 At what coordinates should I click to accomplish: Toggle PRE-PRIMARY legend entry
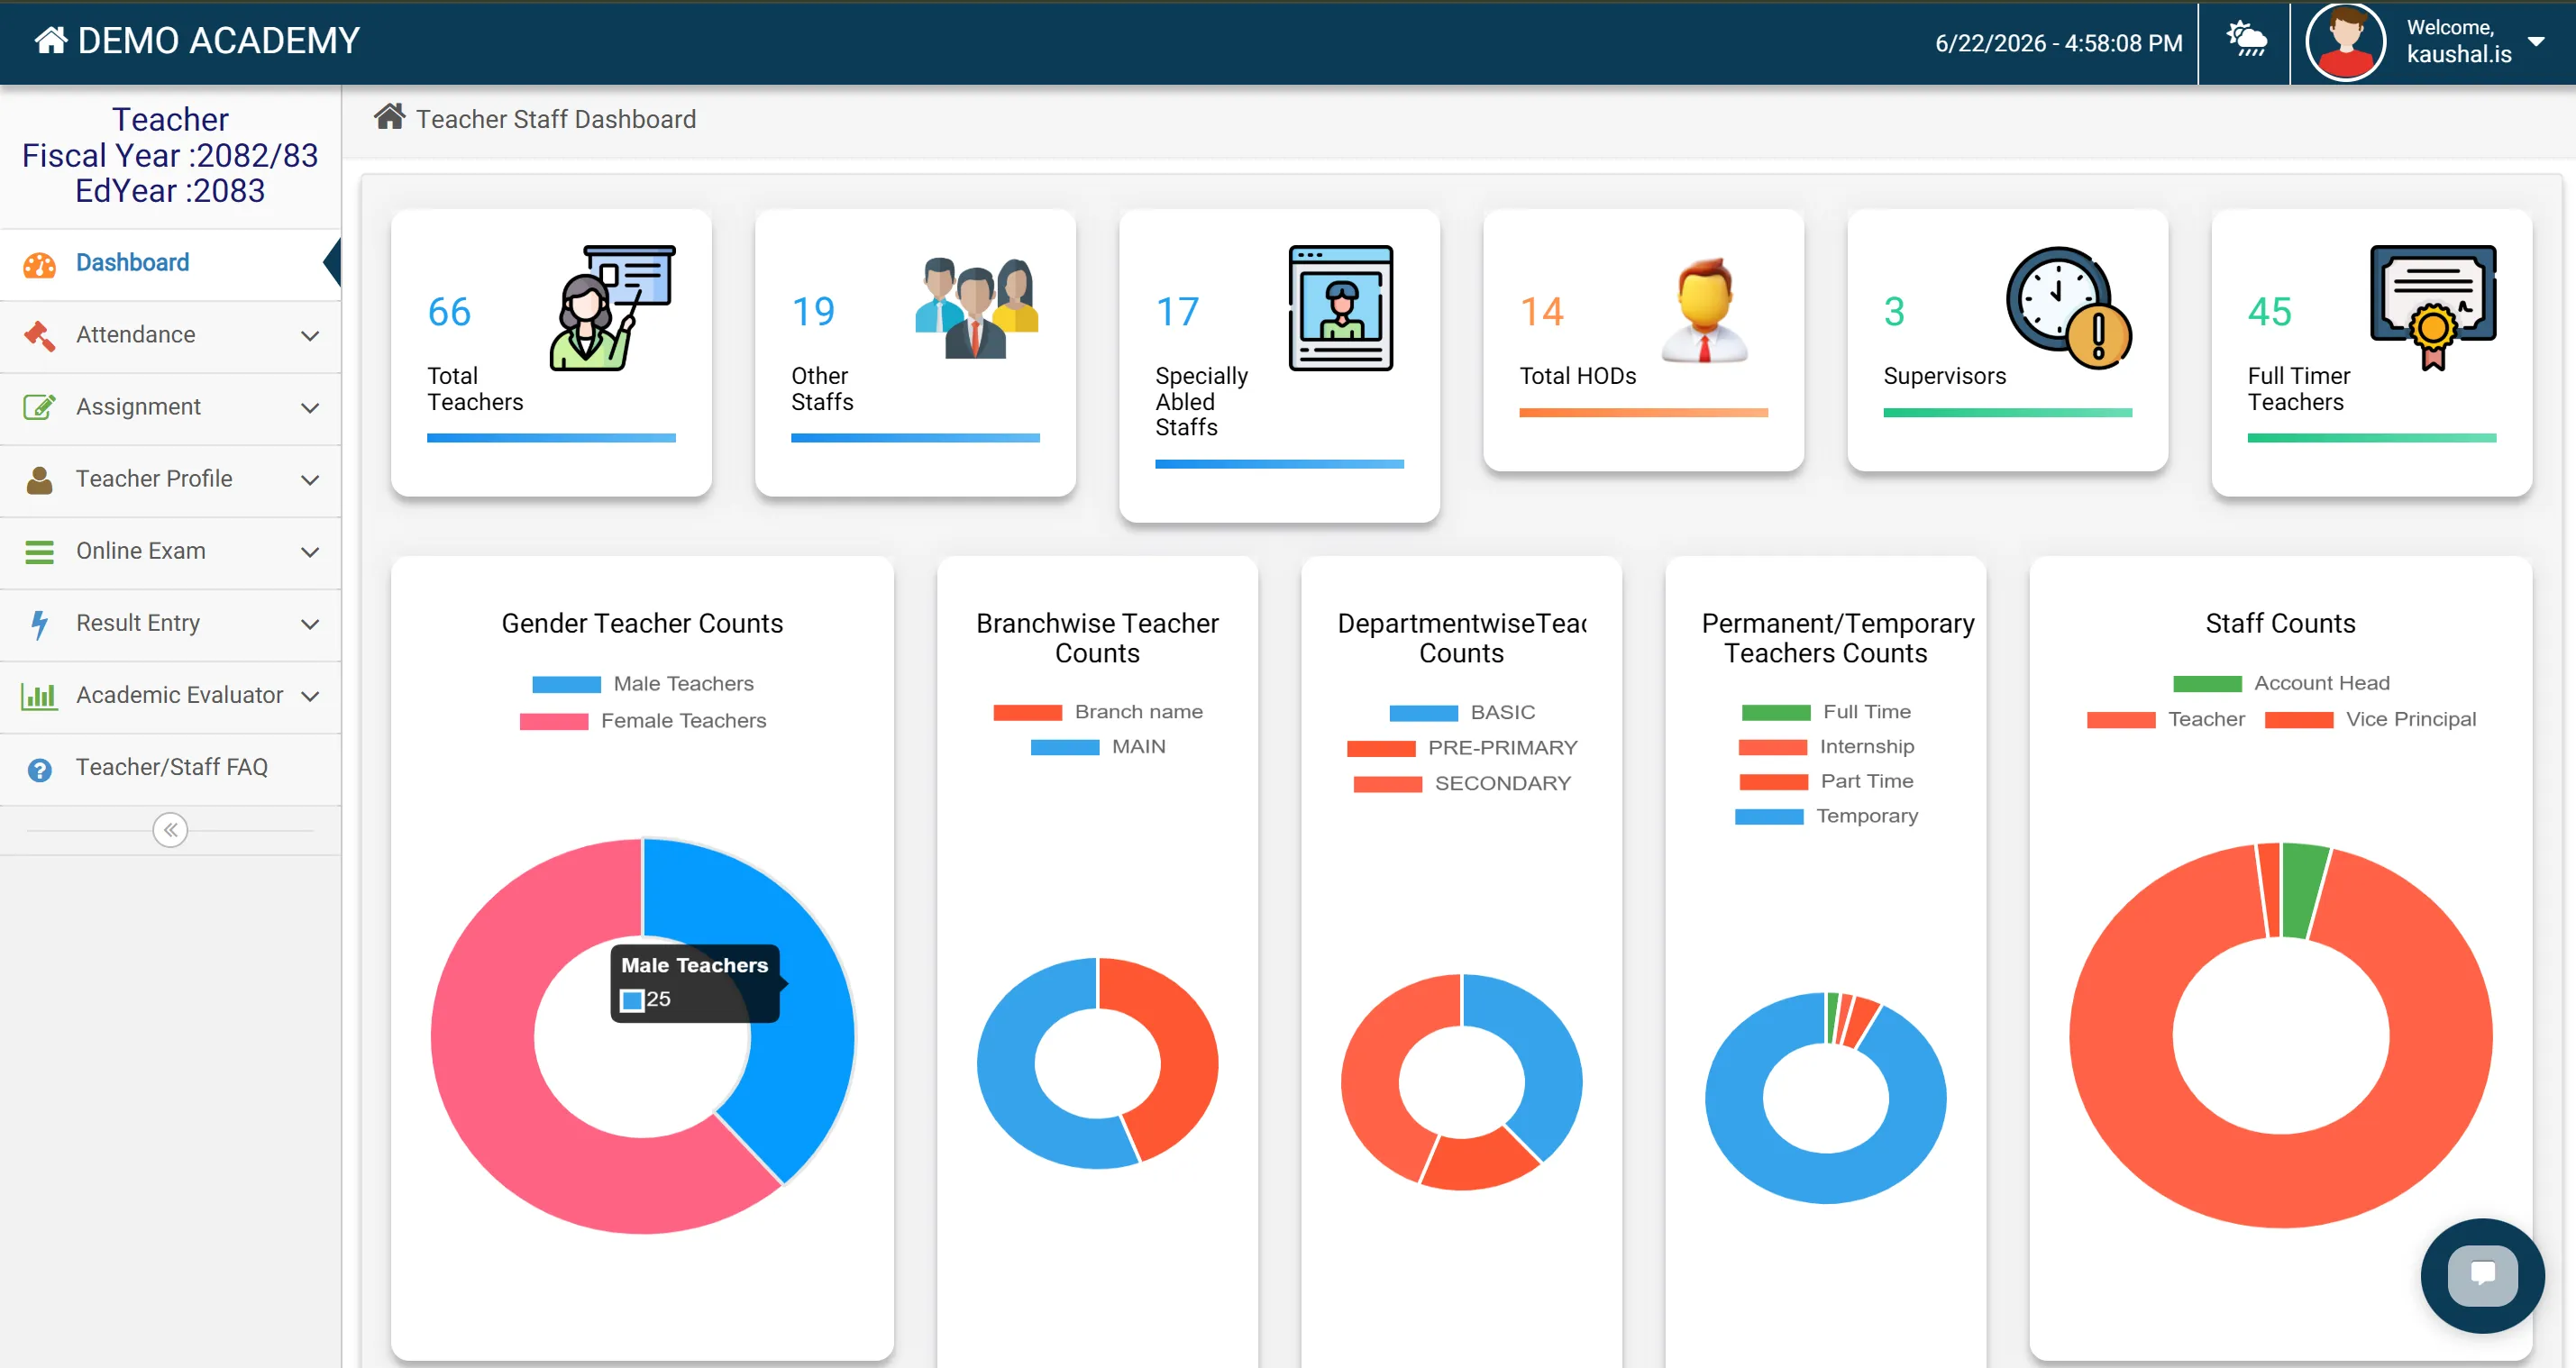[x=1462, y=748]
